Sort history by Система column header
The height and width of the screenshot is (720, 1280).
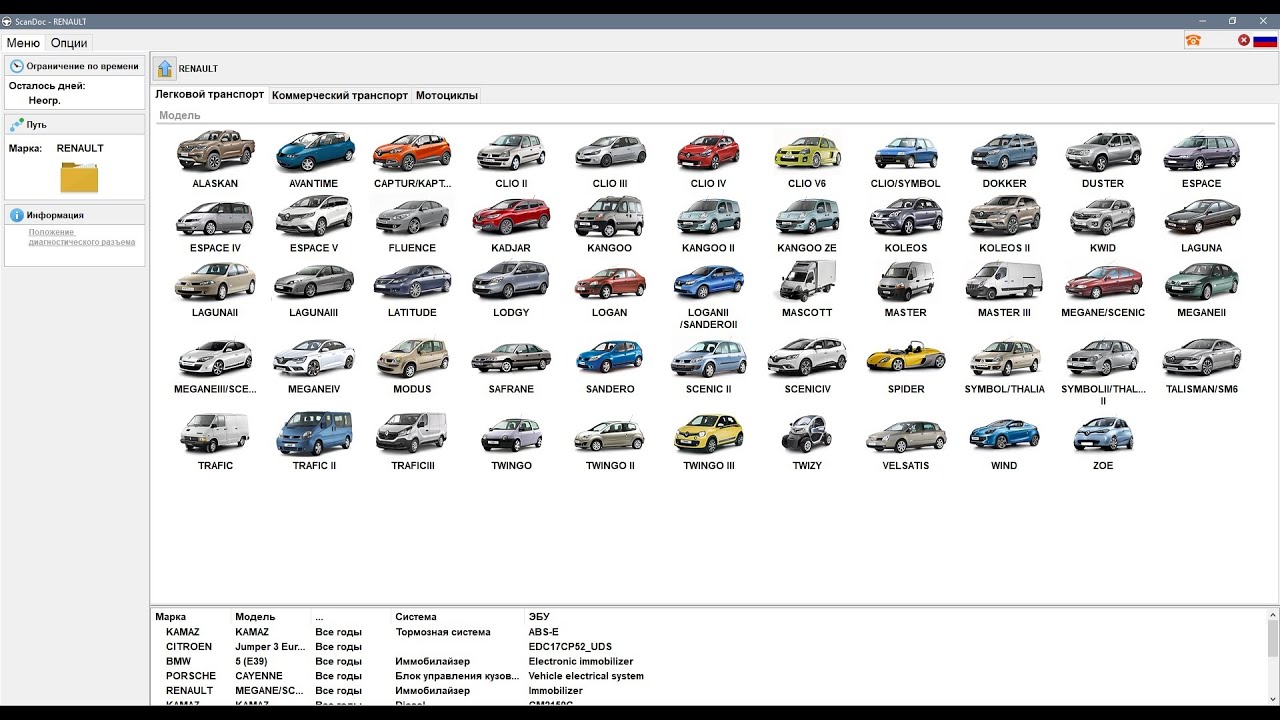point(457,617)
